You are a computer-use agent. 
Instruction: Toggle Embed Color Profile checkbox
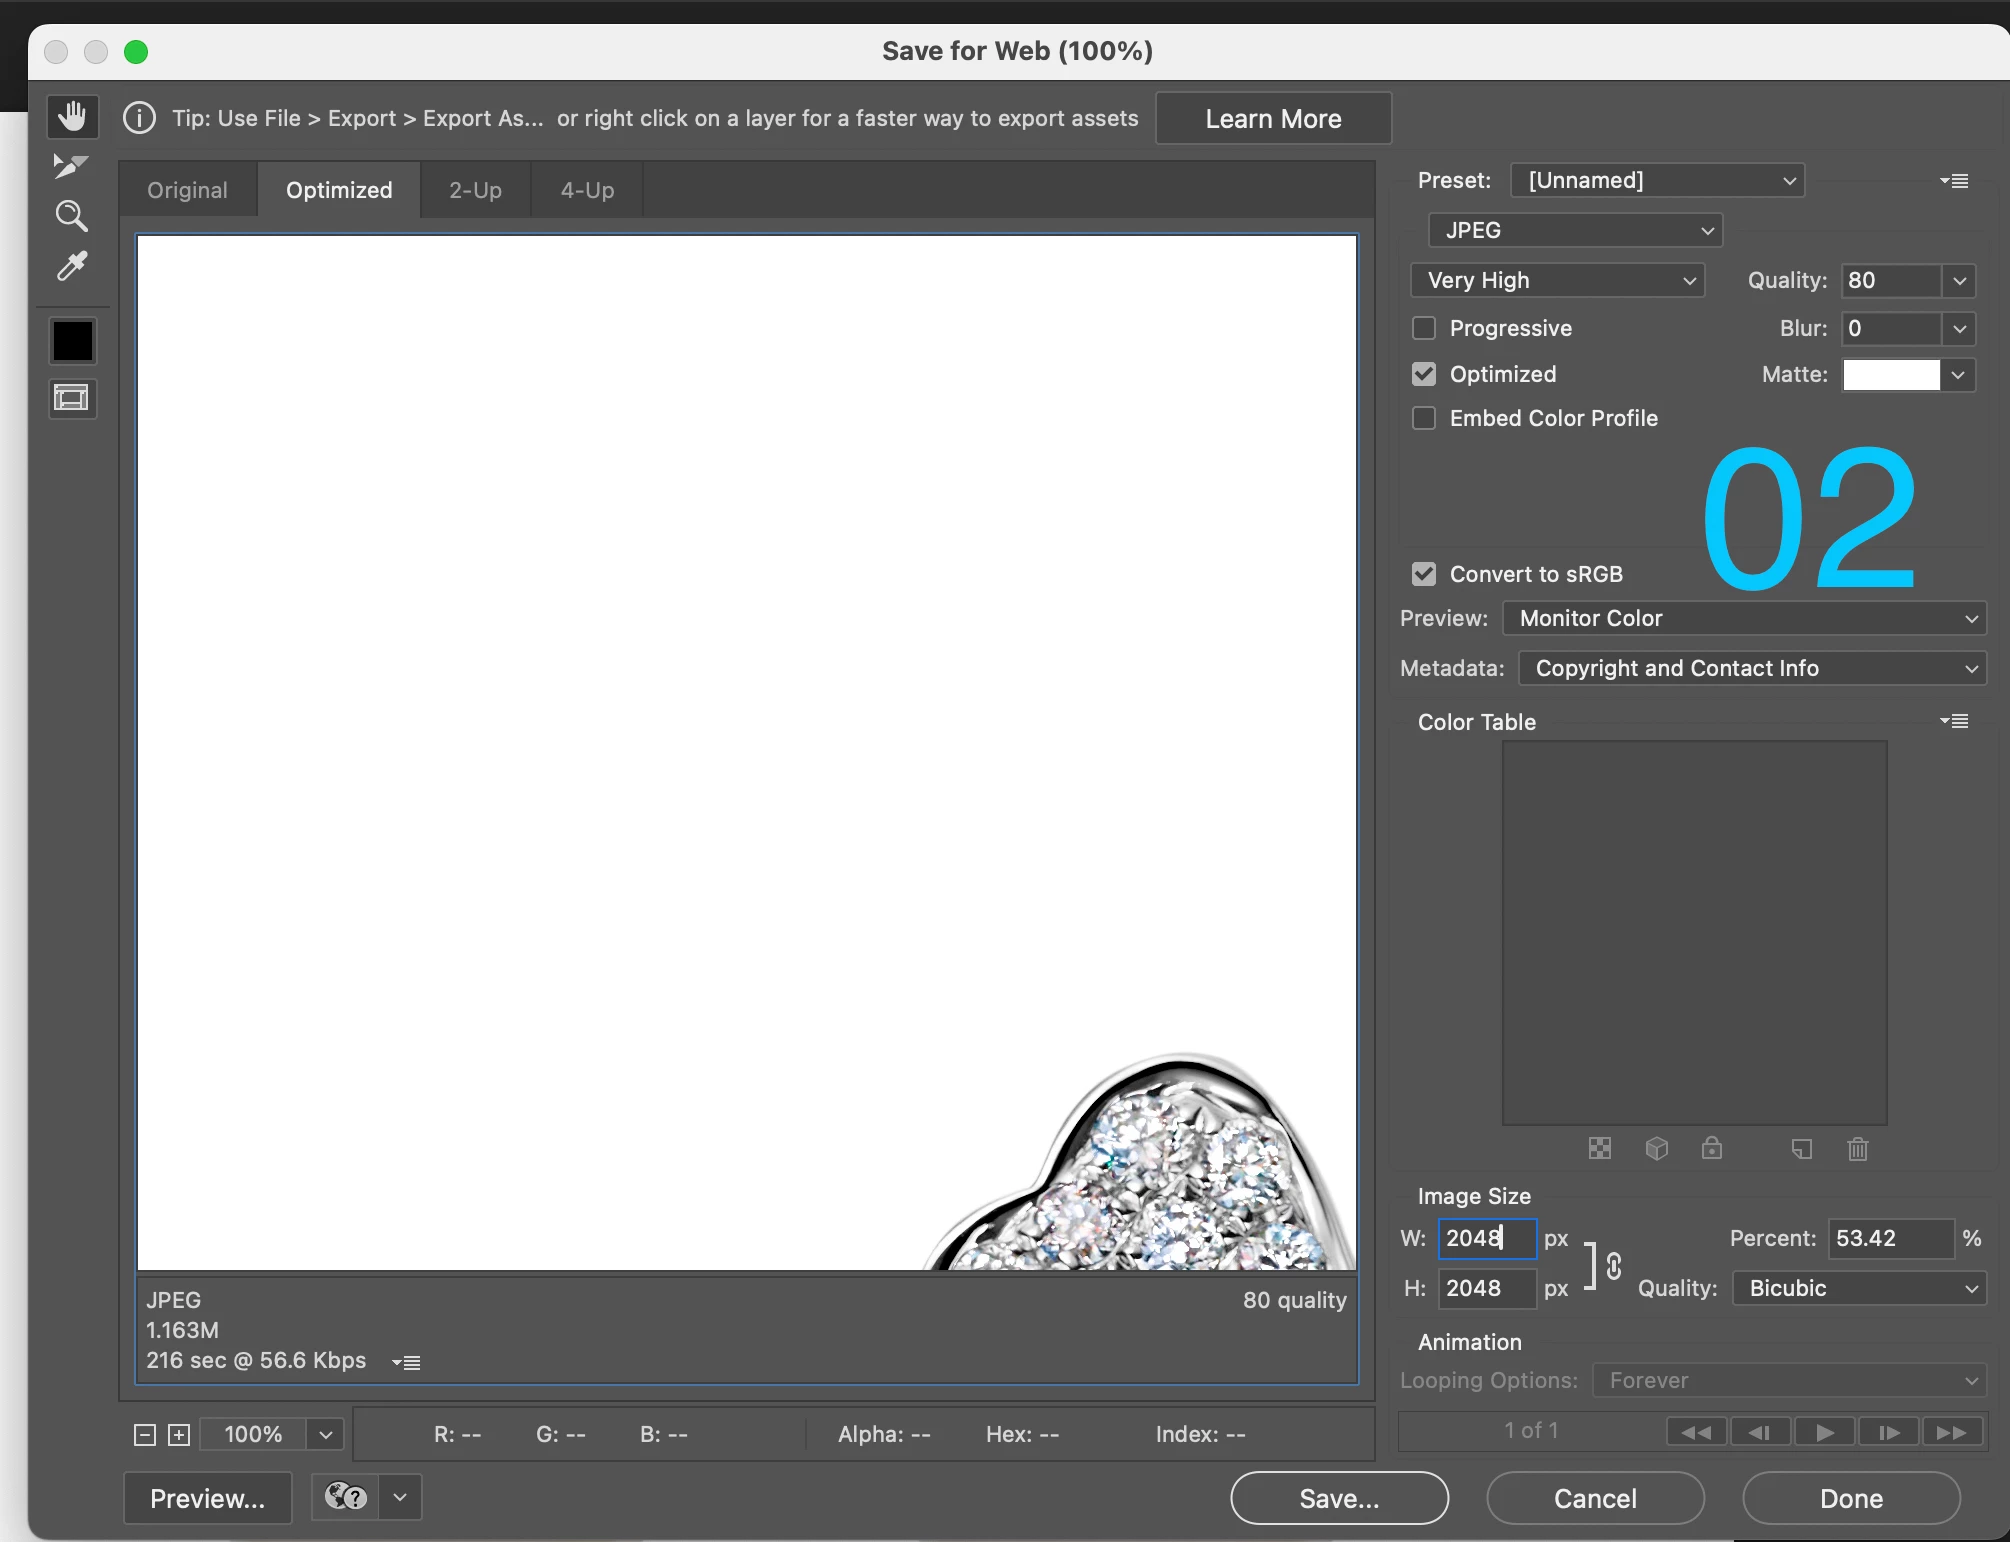coord(1424,418)
